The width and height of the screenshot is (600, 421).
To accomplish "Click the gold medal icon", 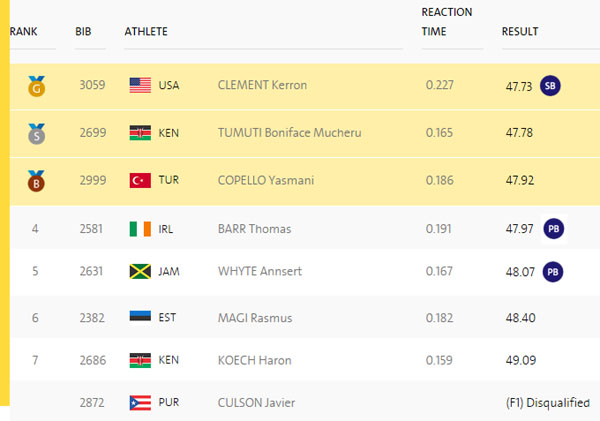I will click(37, 86).
